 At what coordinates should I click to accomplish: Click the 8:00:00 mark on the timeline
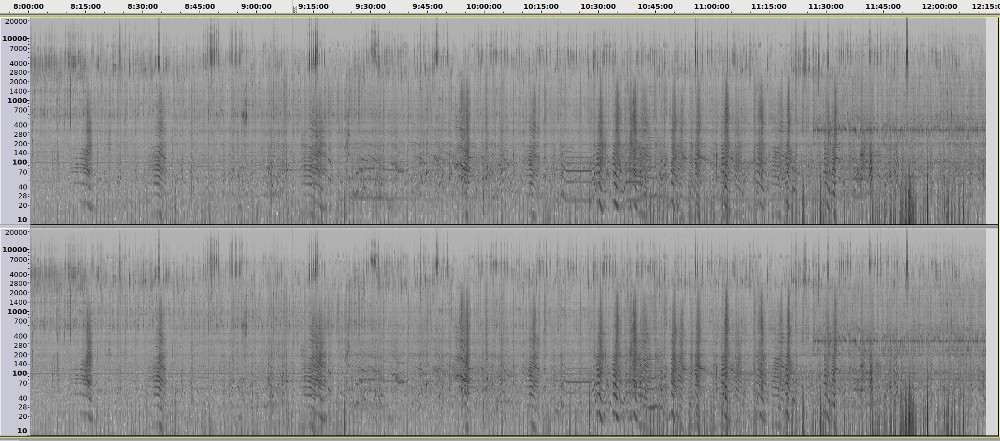click(x=29, y=6)
